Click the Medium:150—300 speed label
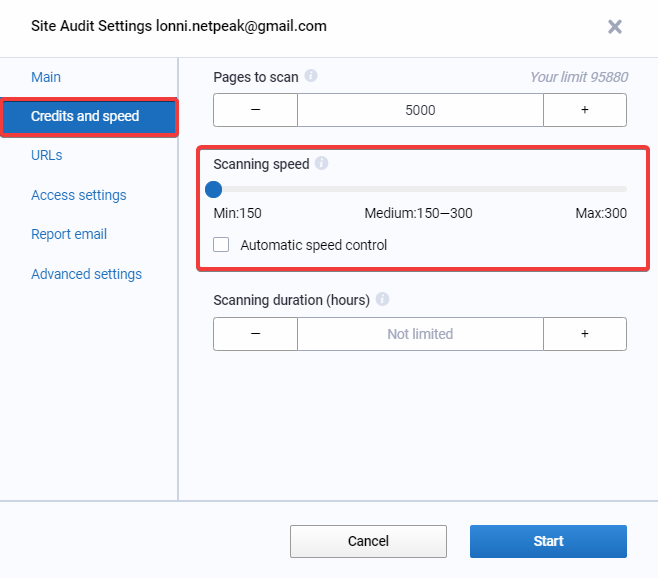Image resolution: width=658 pixels, height=578 pixels. [x=418, y=213]
